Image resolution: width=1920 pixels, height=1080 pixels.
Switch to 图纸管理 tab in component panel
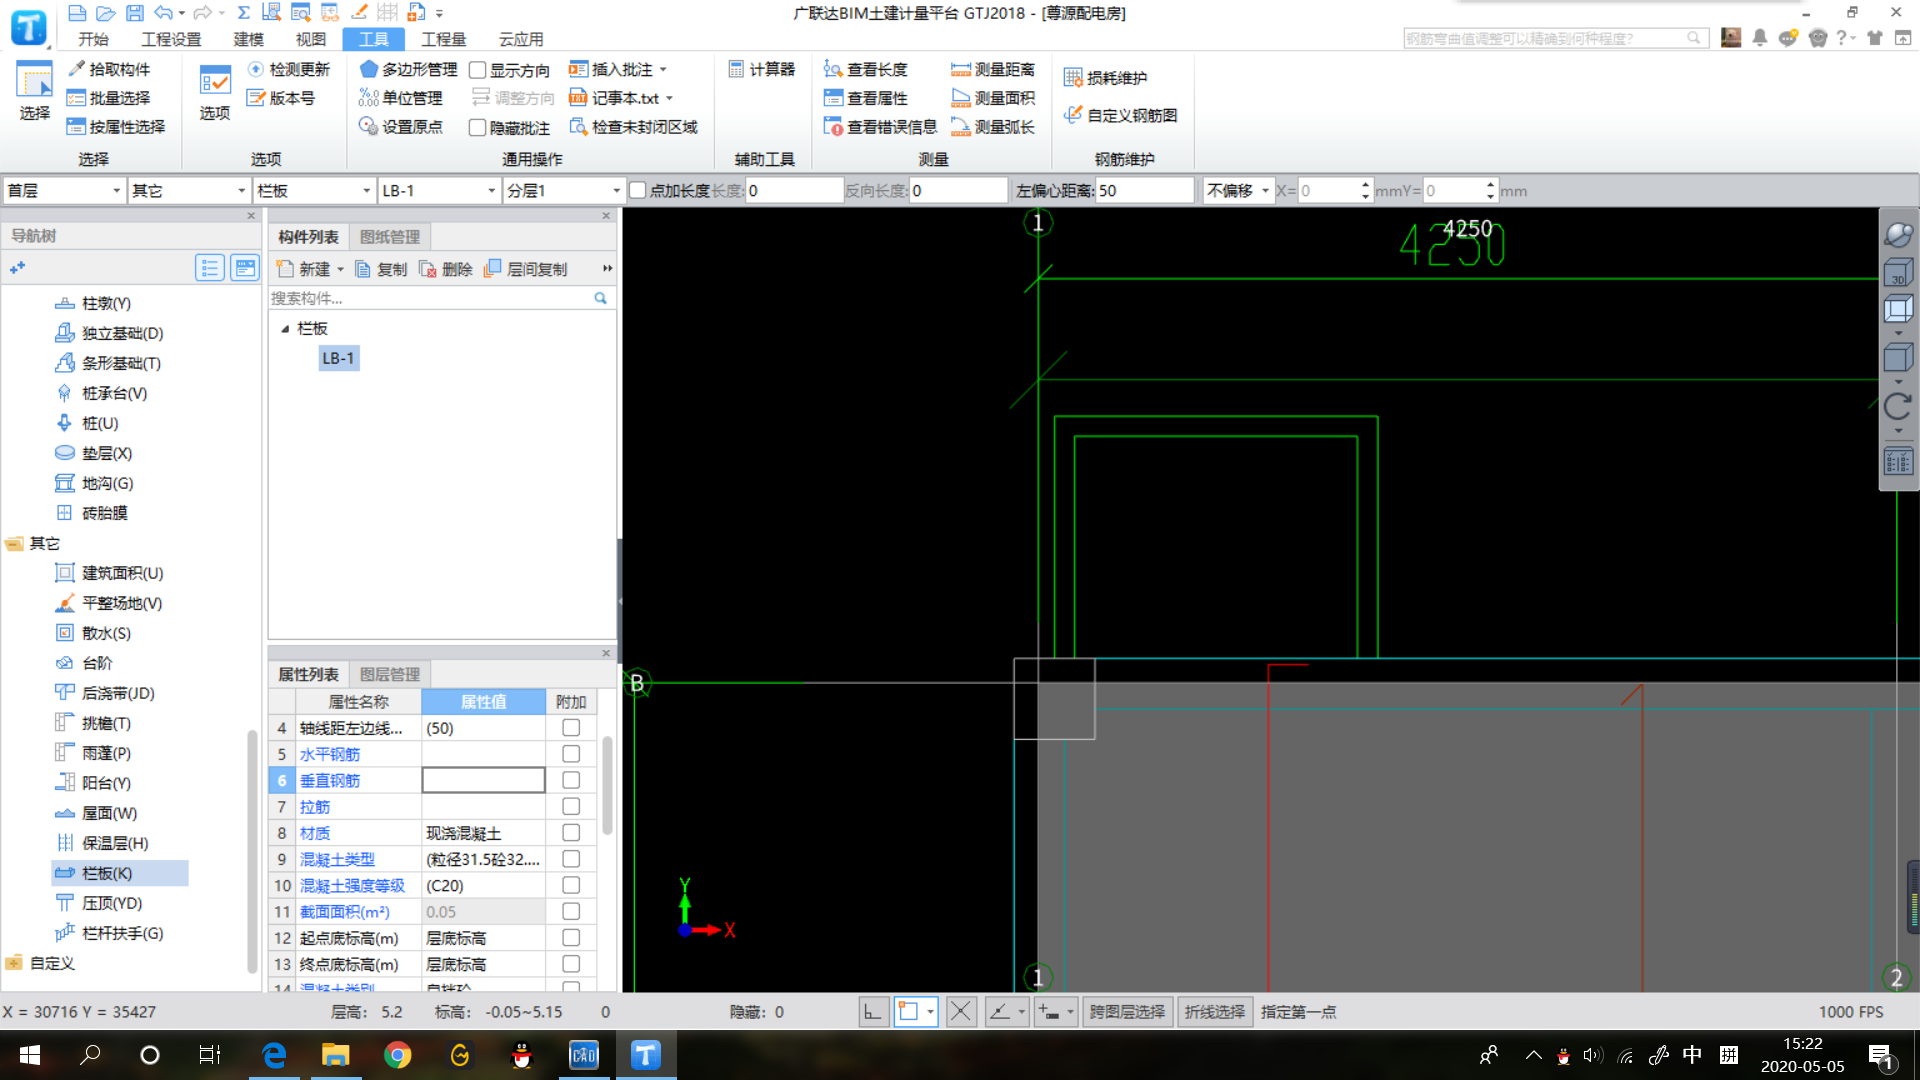[x=390, y=237]
